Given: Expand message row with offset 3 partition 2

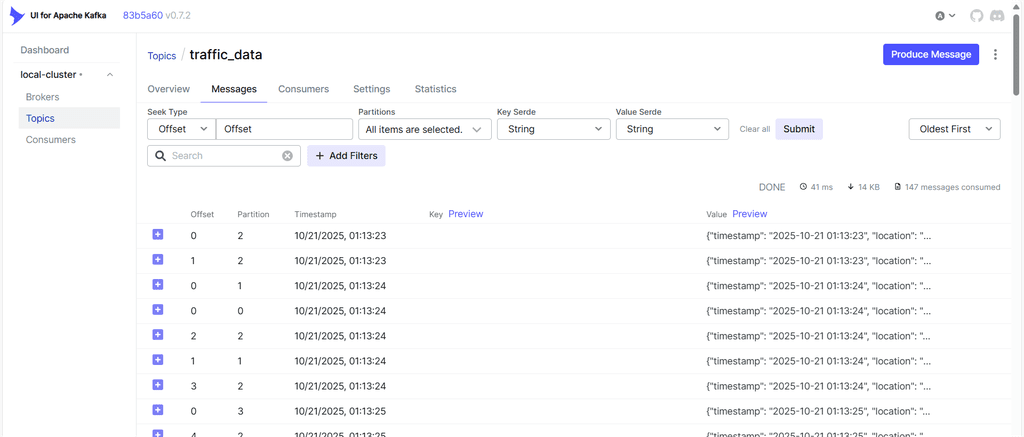Looking at the screenshot, I should 158,385.
